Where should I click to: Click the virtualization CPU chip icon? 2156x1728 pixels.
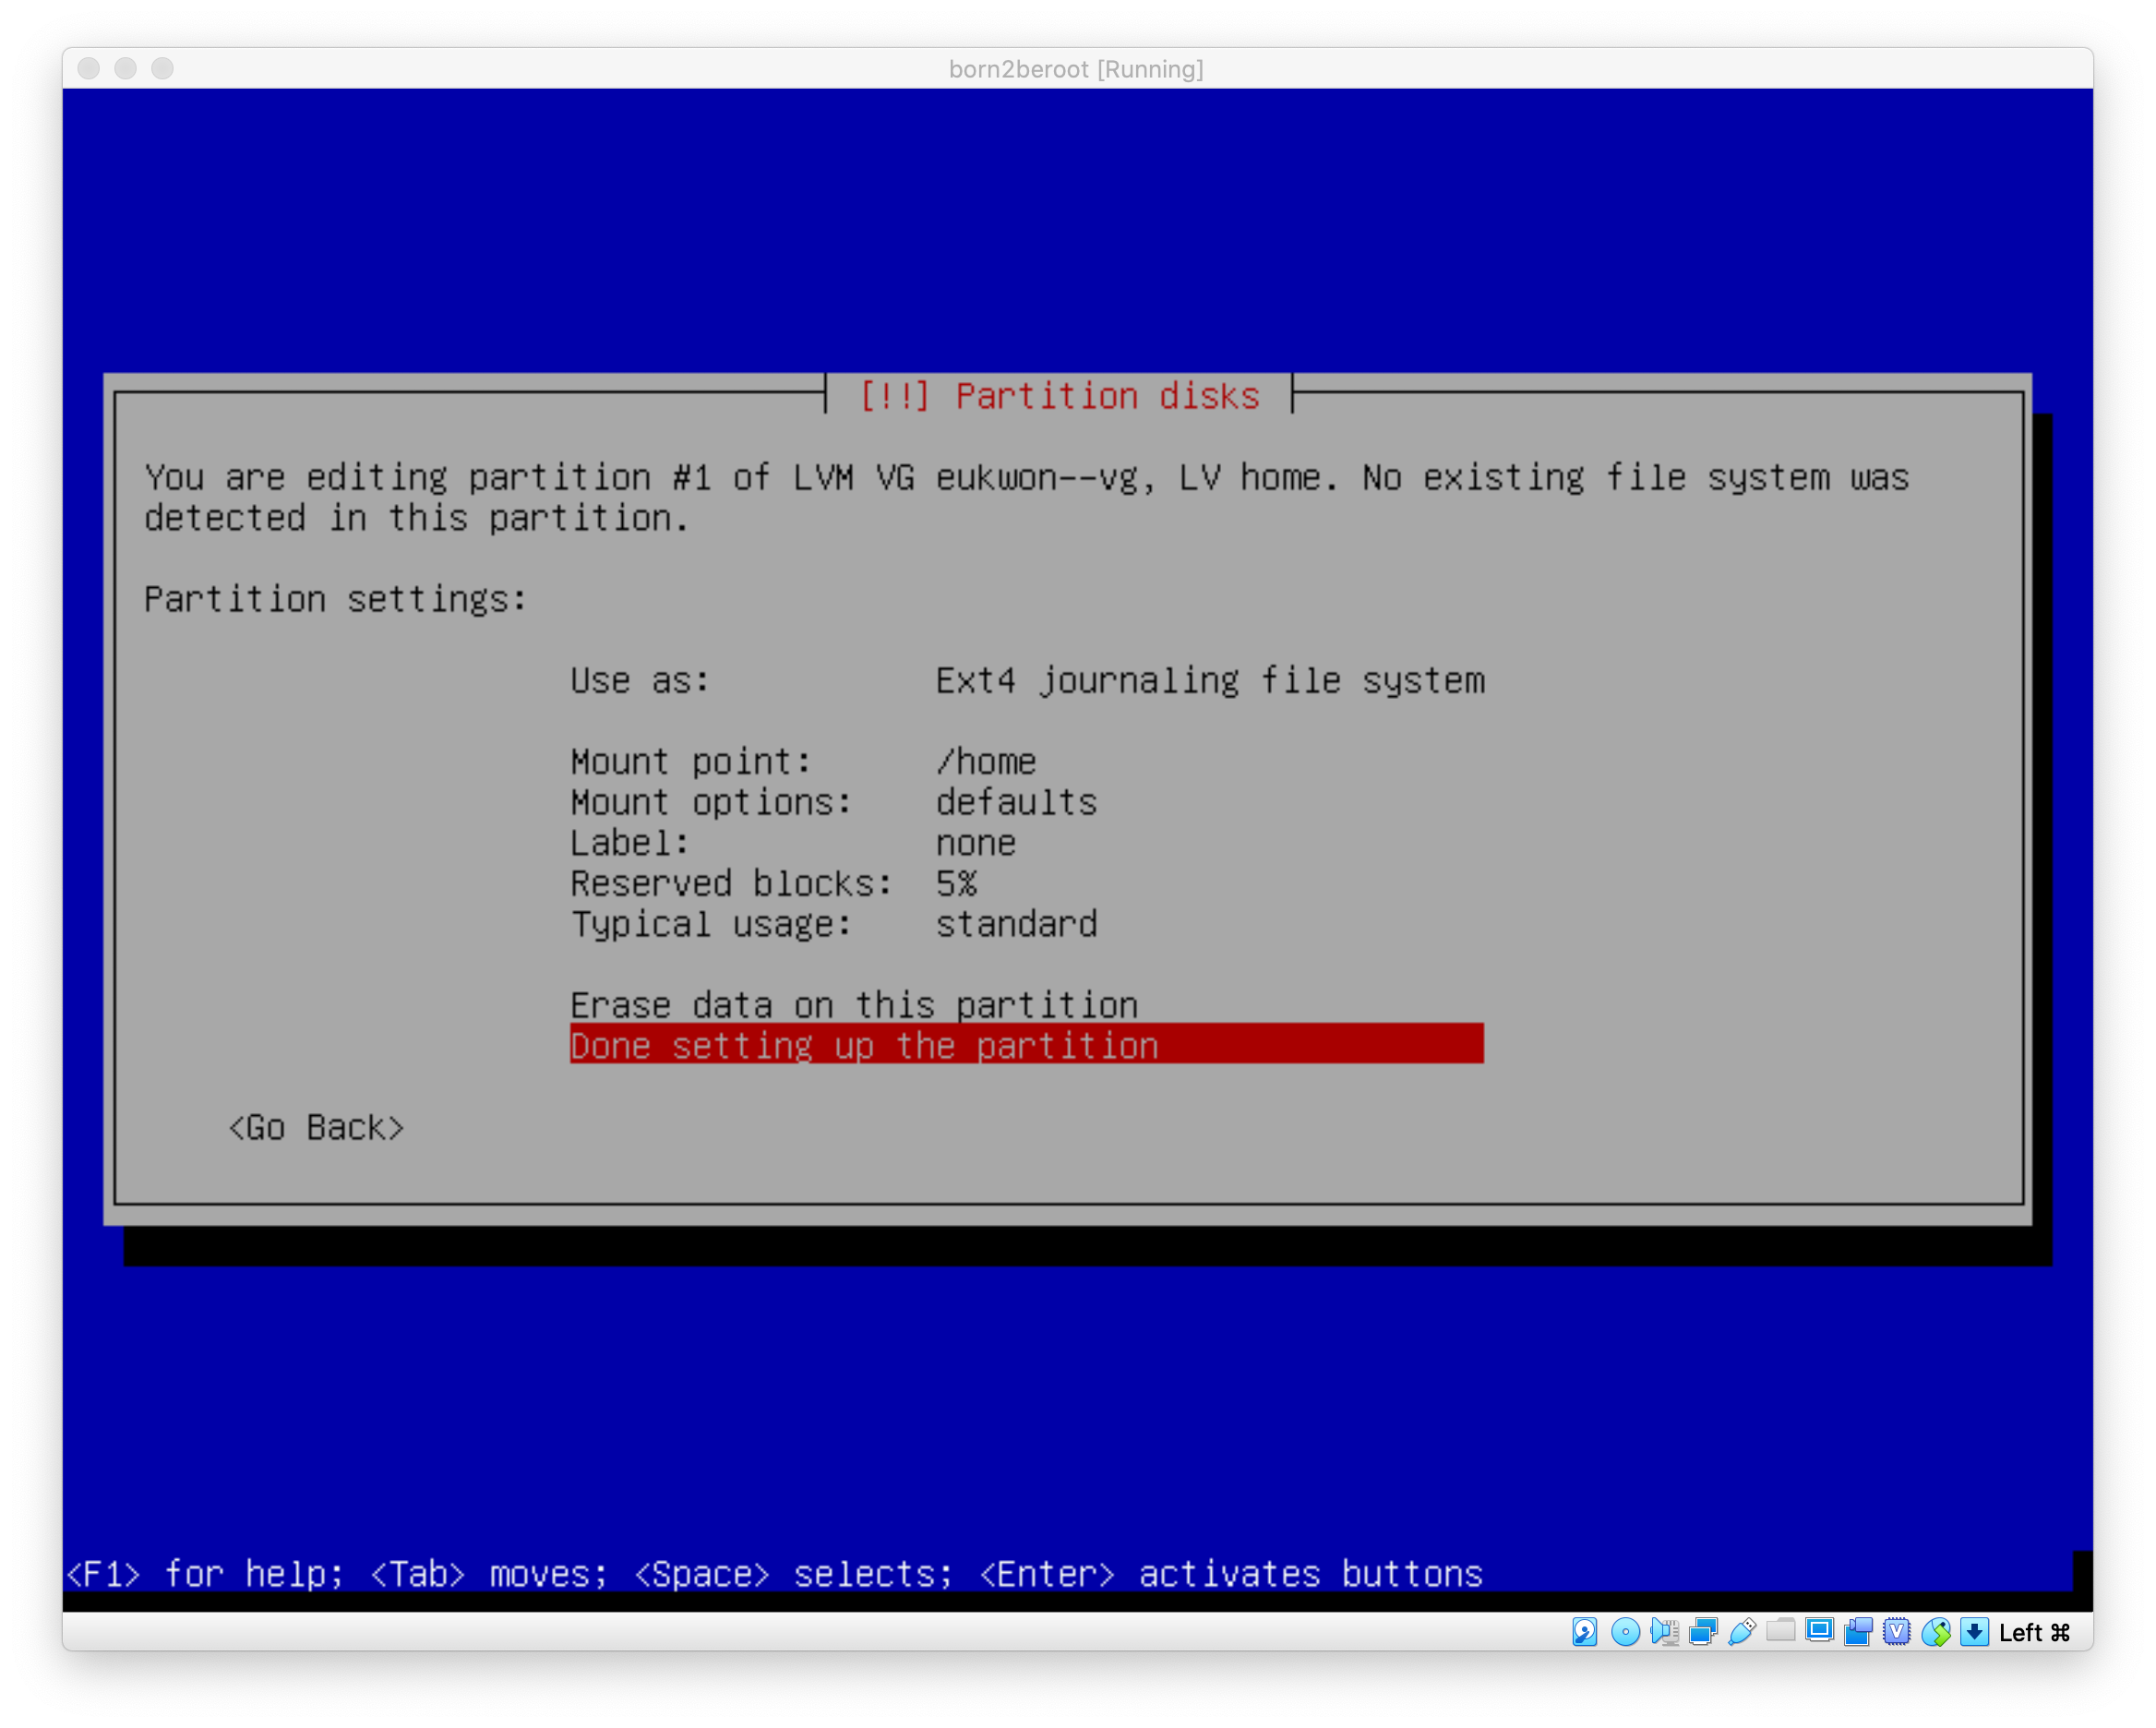(1897, 1632)
